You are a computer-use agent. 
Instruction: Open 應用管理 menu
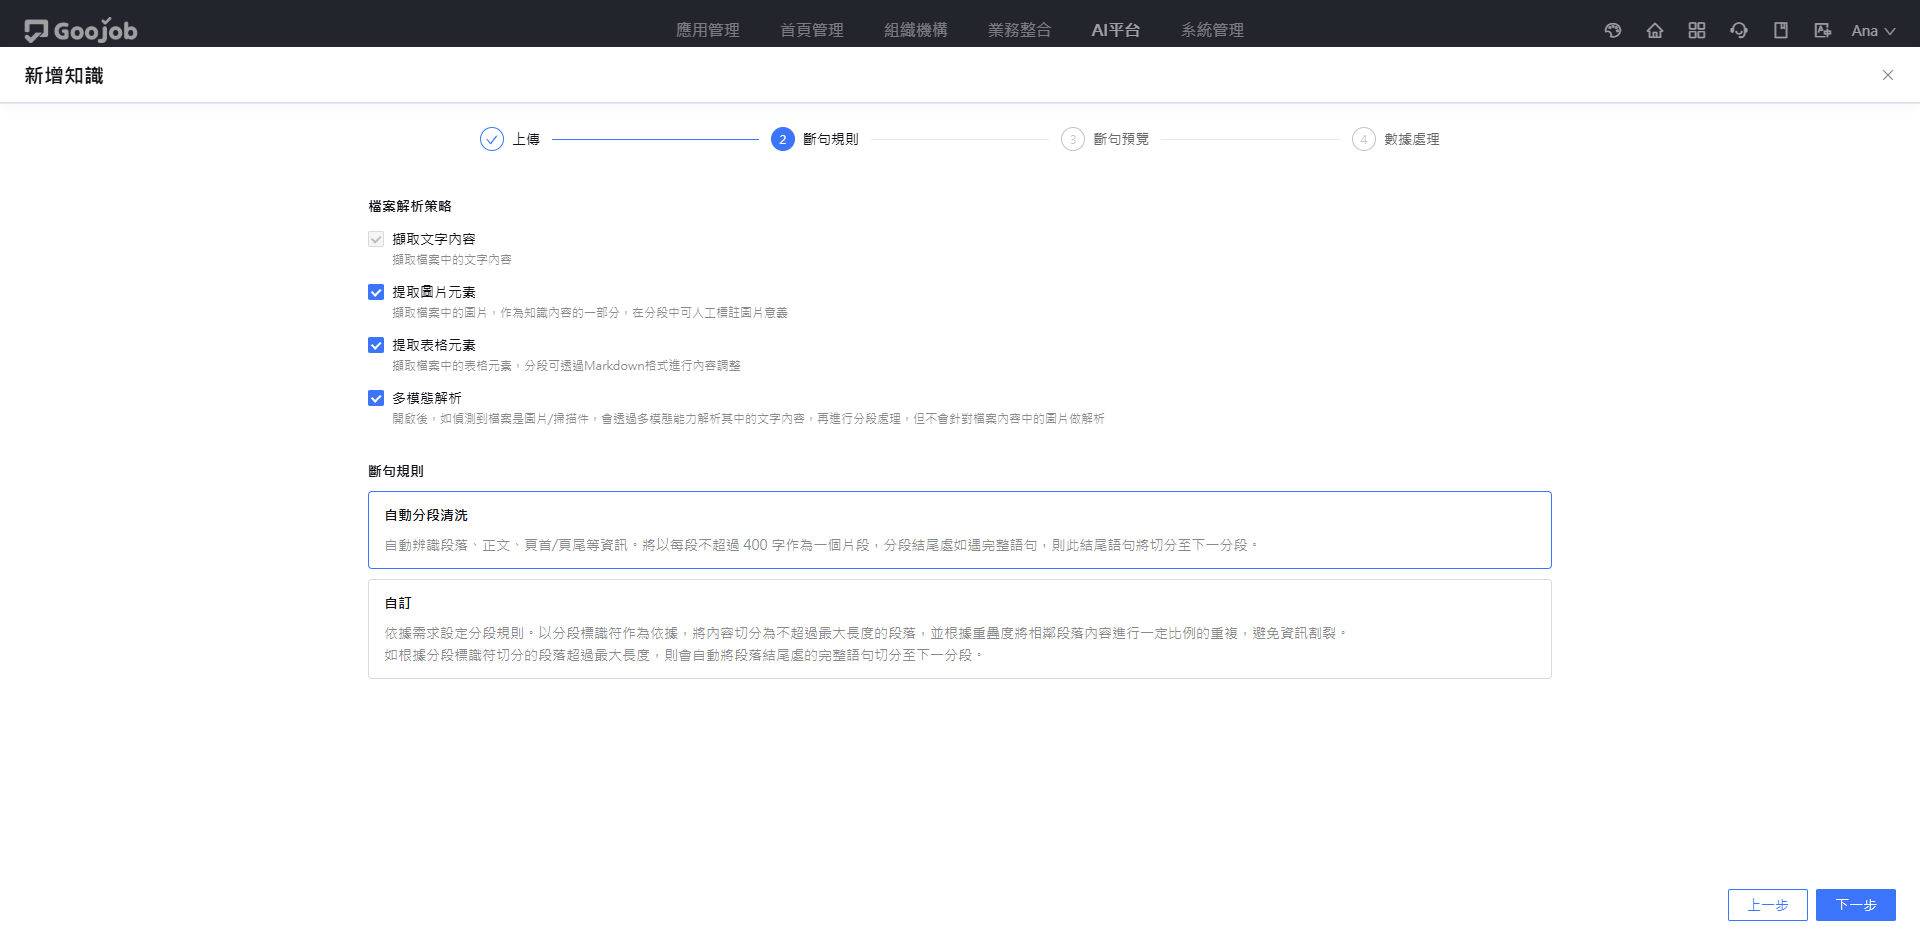pyautogui.click(x=708, y=30)
